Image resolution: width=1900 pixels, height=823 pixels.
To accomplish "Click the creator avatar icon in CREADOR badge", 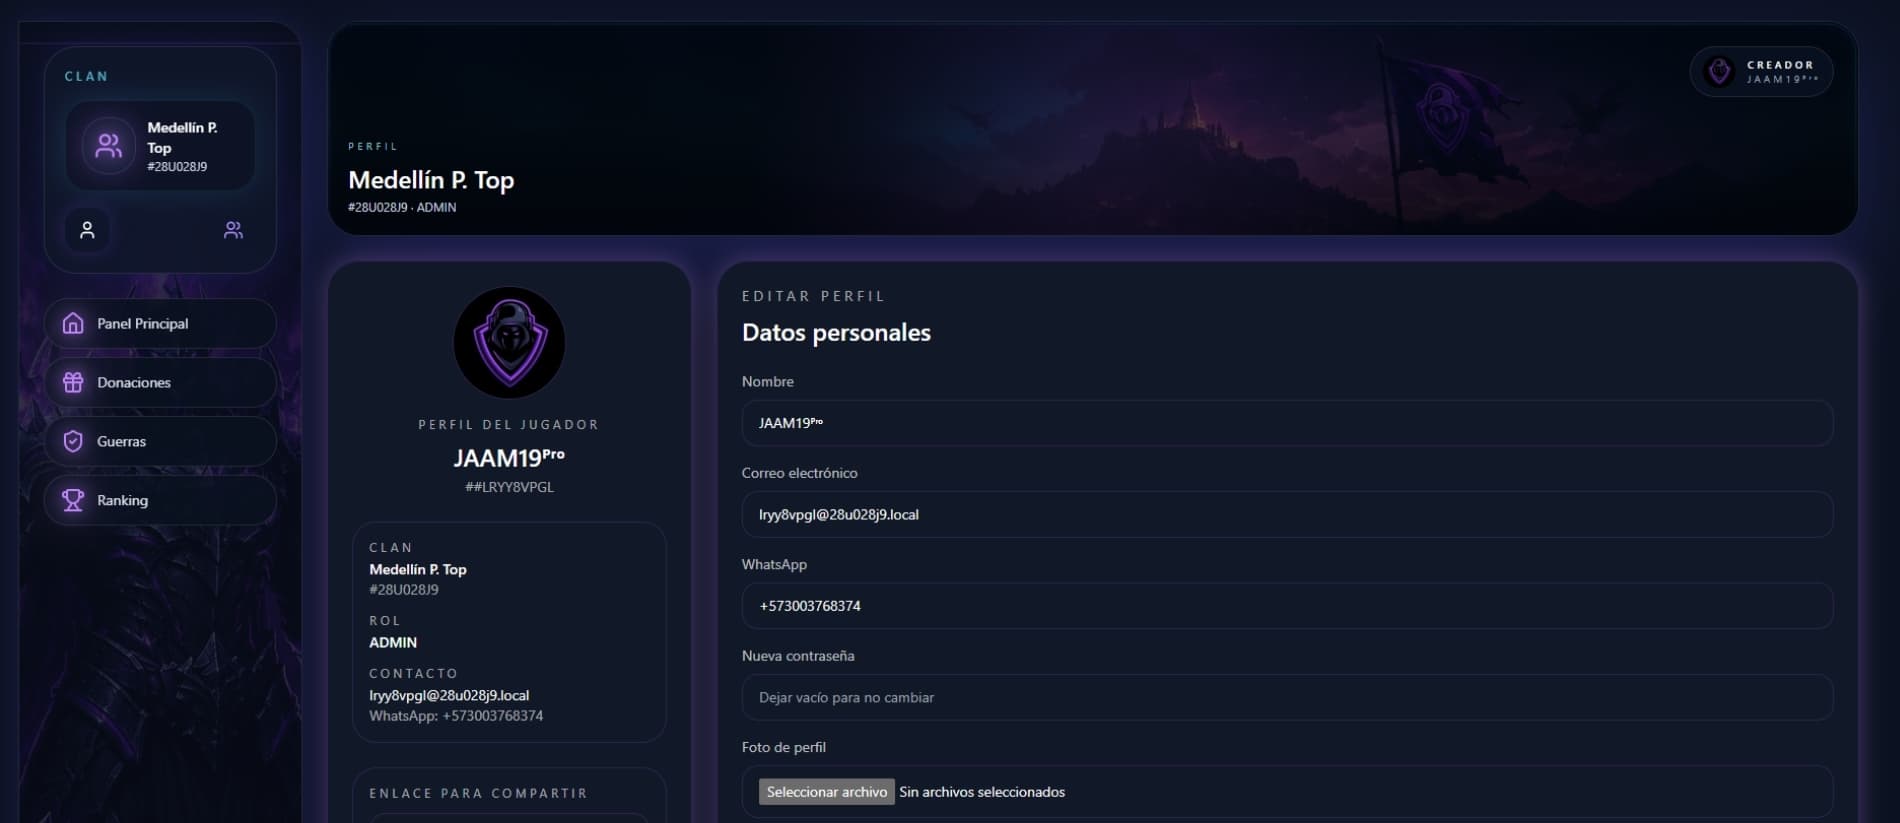I will pyautogui.click(x=1719, y=72).
